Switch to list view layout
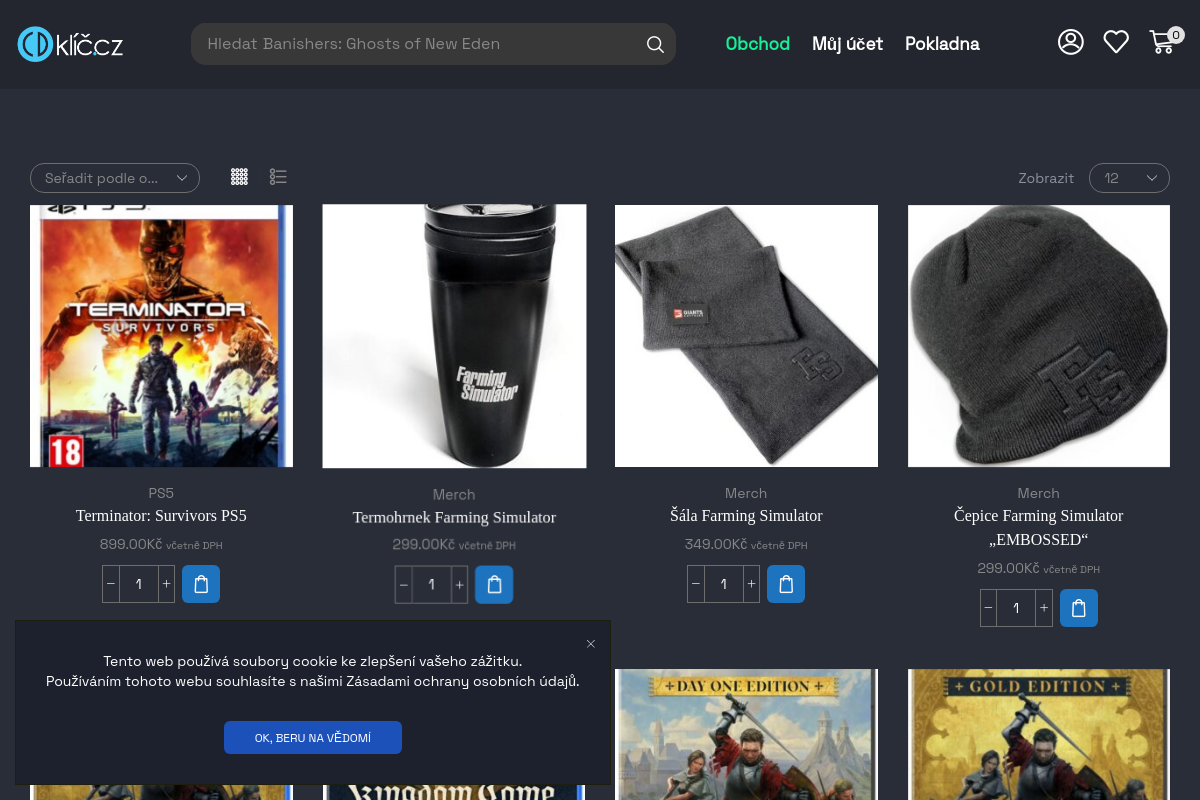 pyautogui.click(x=278, y=177)
